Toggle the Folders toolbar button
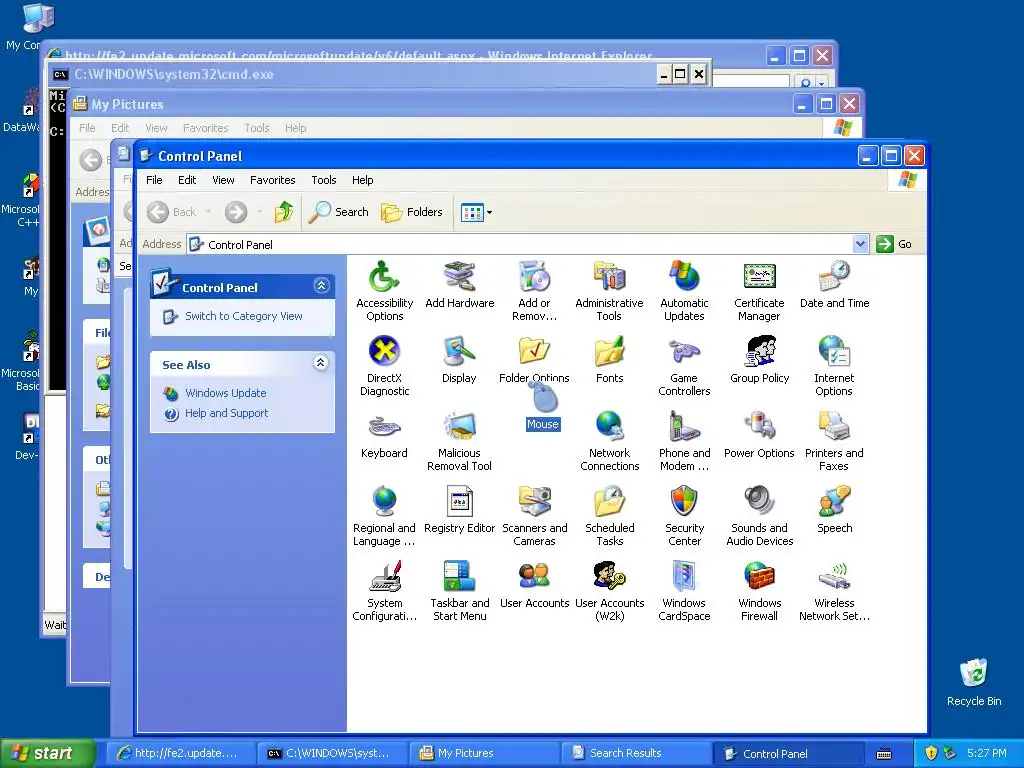 pos(412,212)
